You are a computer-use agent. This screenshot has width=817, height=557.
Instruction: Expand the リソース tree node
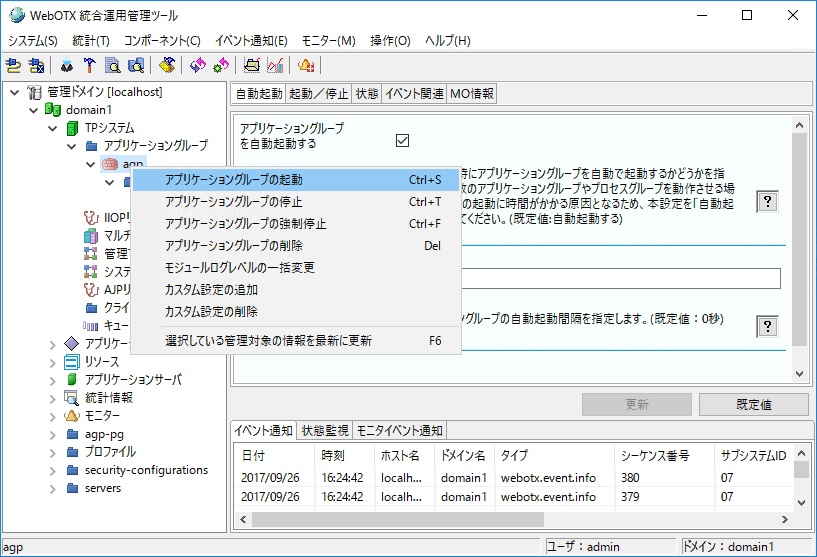[x=53, y=362]
